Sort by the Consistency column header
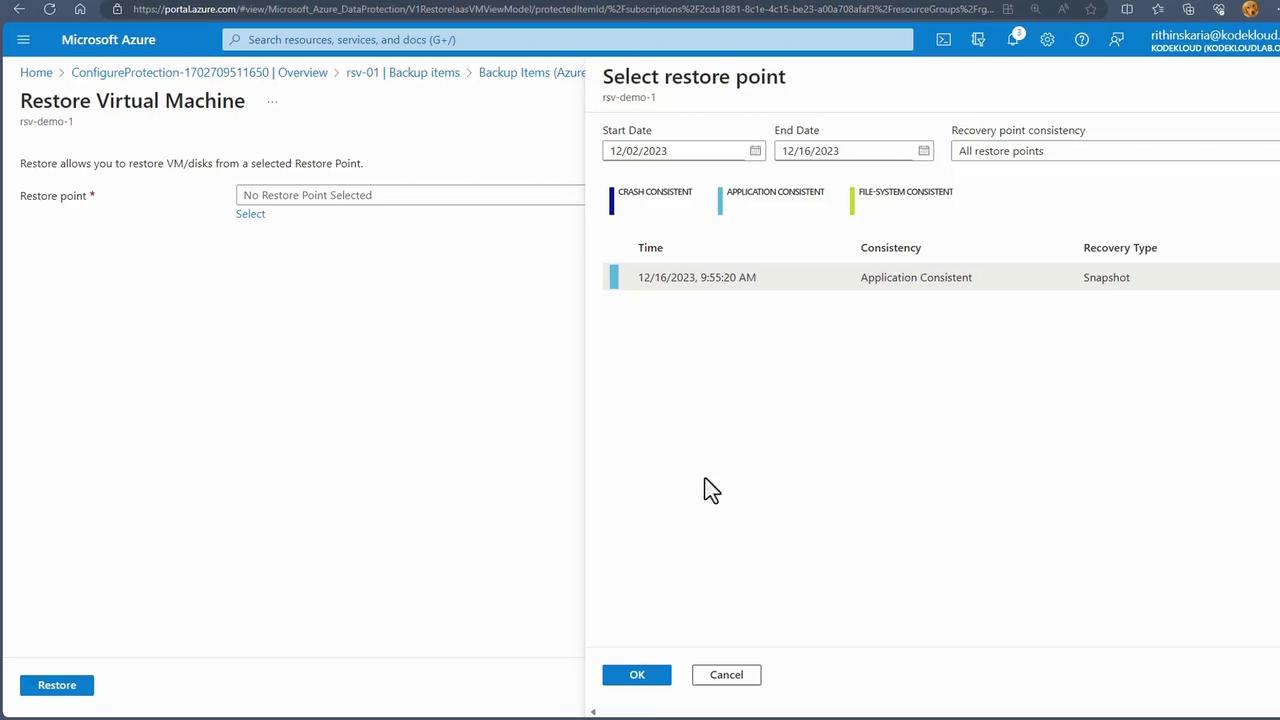This screenshot has height=720, width=1280. coord(891,248)
